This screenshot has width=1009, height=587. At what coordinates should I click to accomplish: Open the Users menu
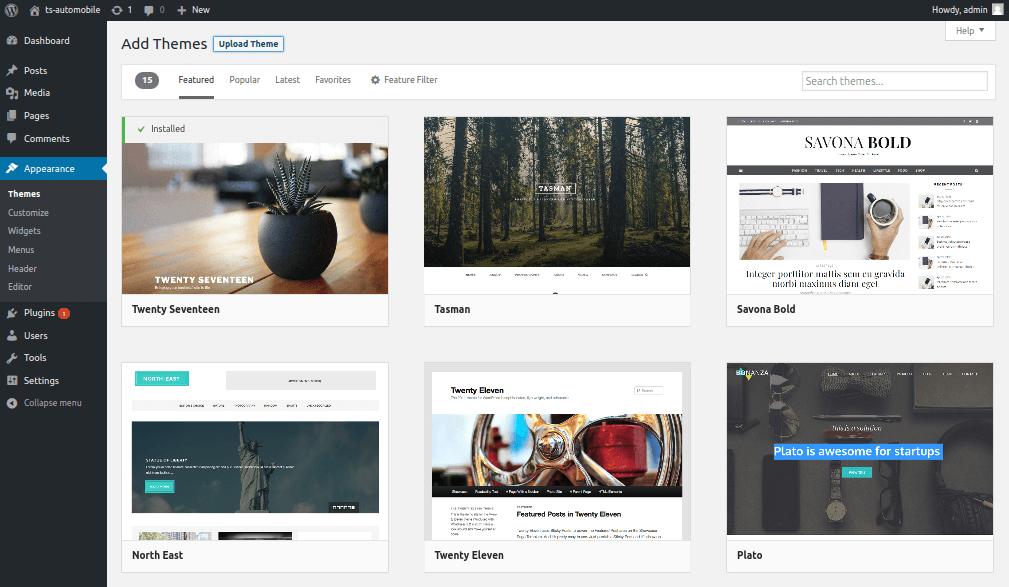click(36, 336)
